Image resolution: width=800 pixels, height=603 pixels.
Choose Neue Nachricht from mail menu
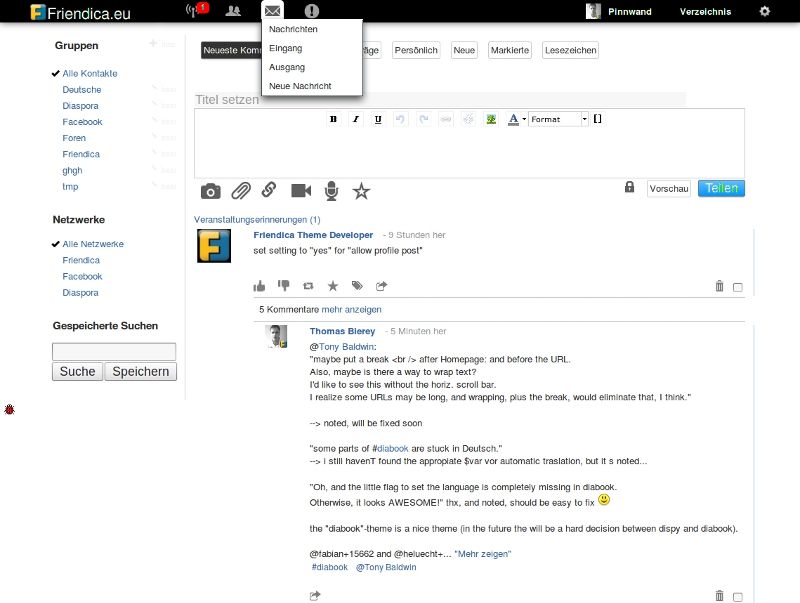[300, 86]
